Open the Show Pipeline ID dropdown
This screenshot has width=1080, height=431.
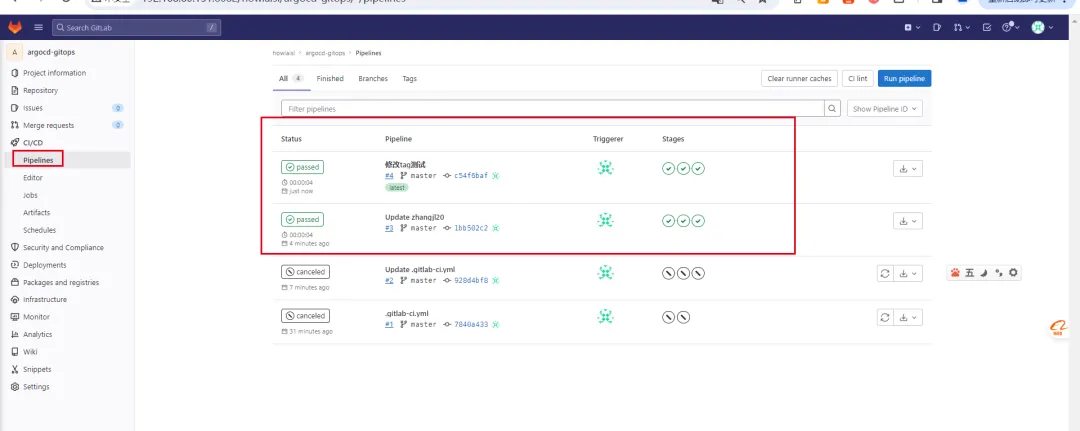click(884, 109)
